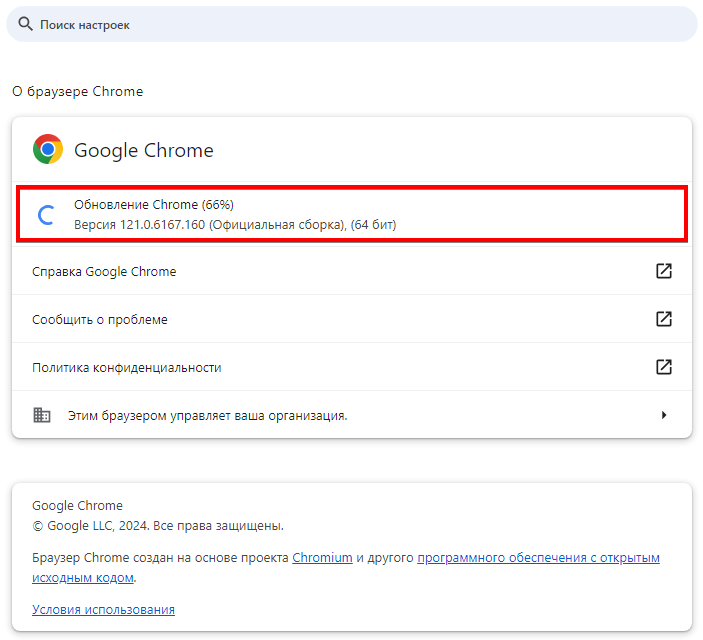Image resolution: width=703 pixels, height=640 pixels.
Task: Expand the managed browser arrow
Action: pyautogui.click(x=664, y=415)
